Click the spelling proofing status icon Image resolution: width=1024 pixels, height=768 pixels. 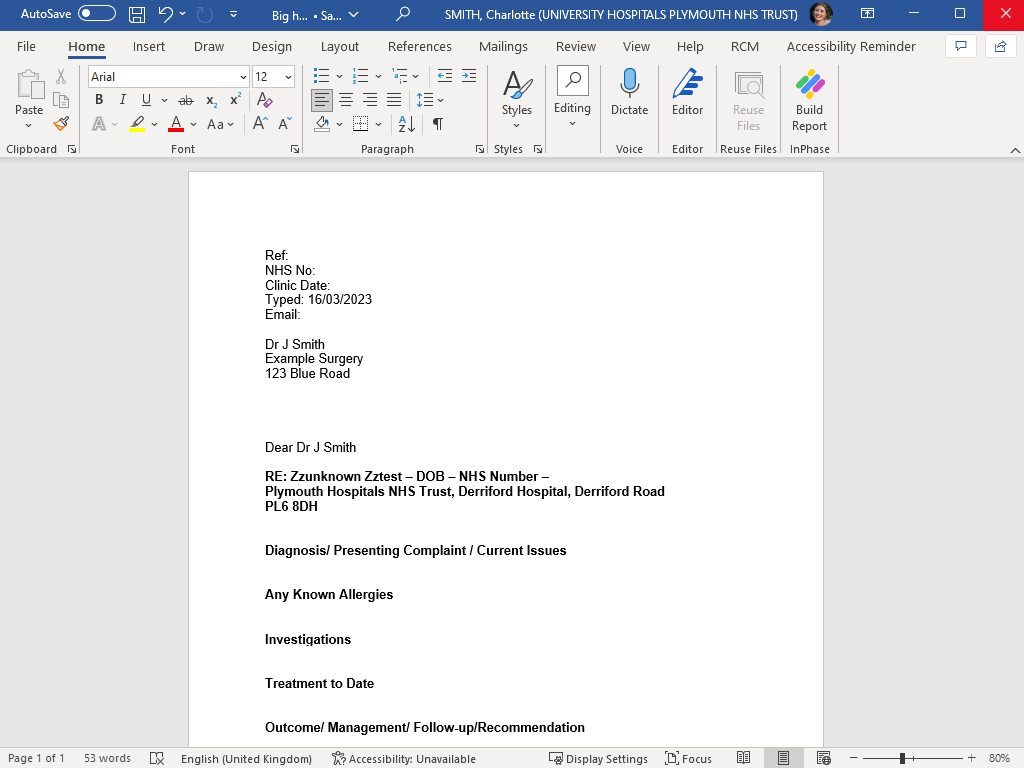[157, 758]
